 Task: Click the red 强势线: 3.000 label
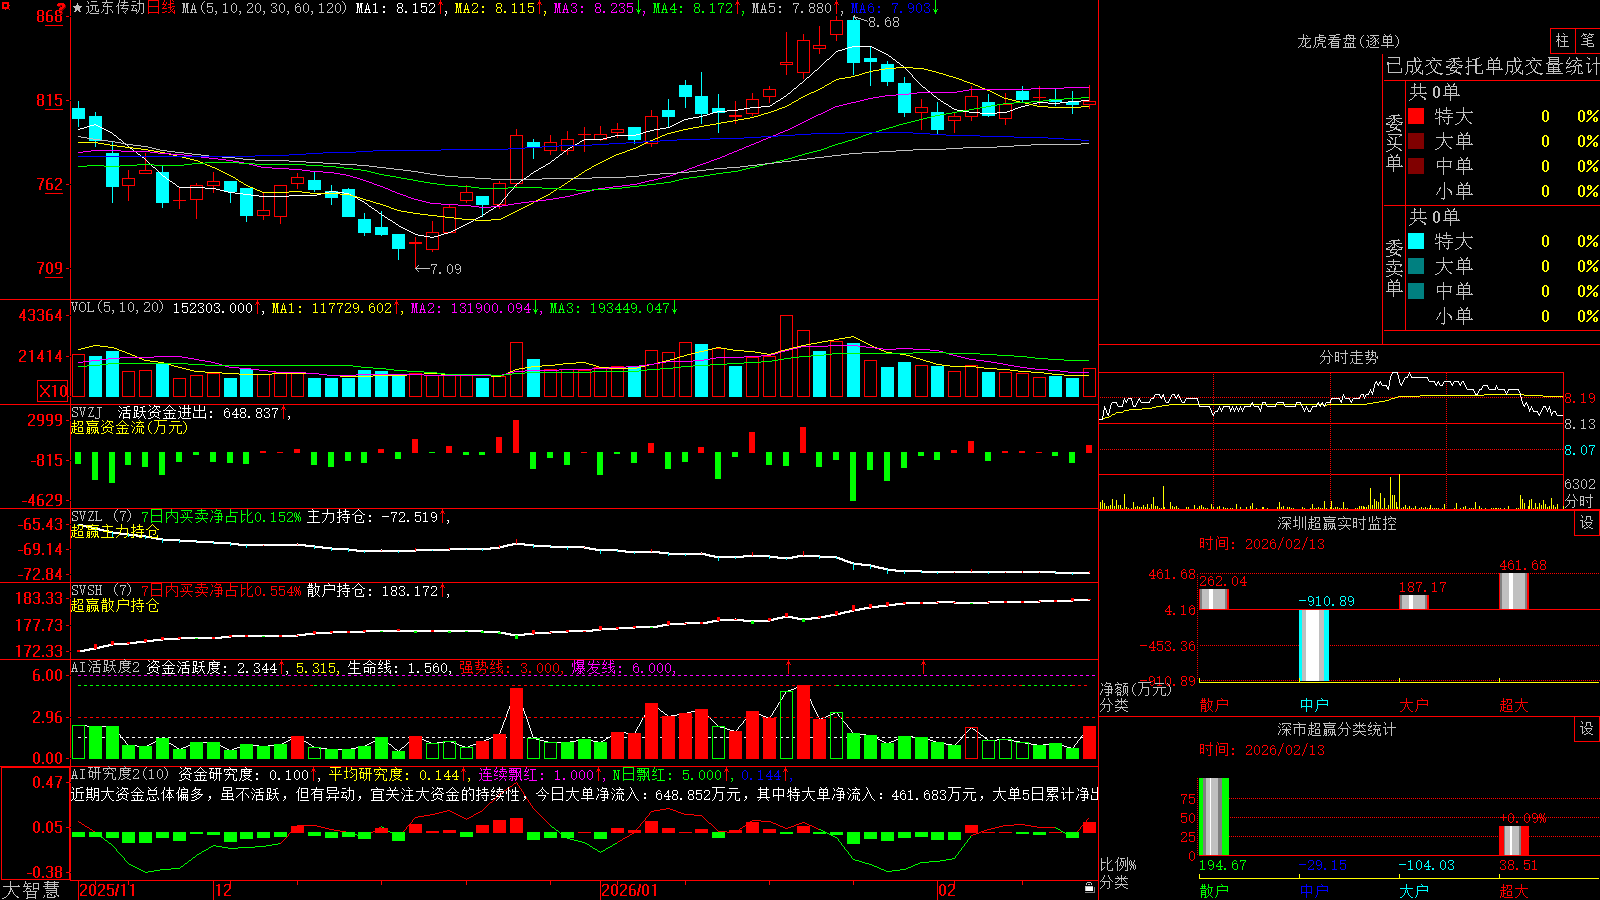(x=510, y=667)
